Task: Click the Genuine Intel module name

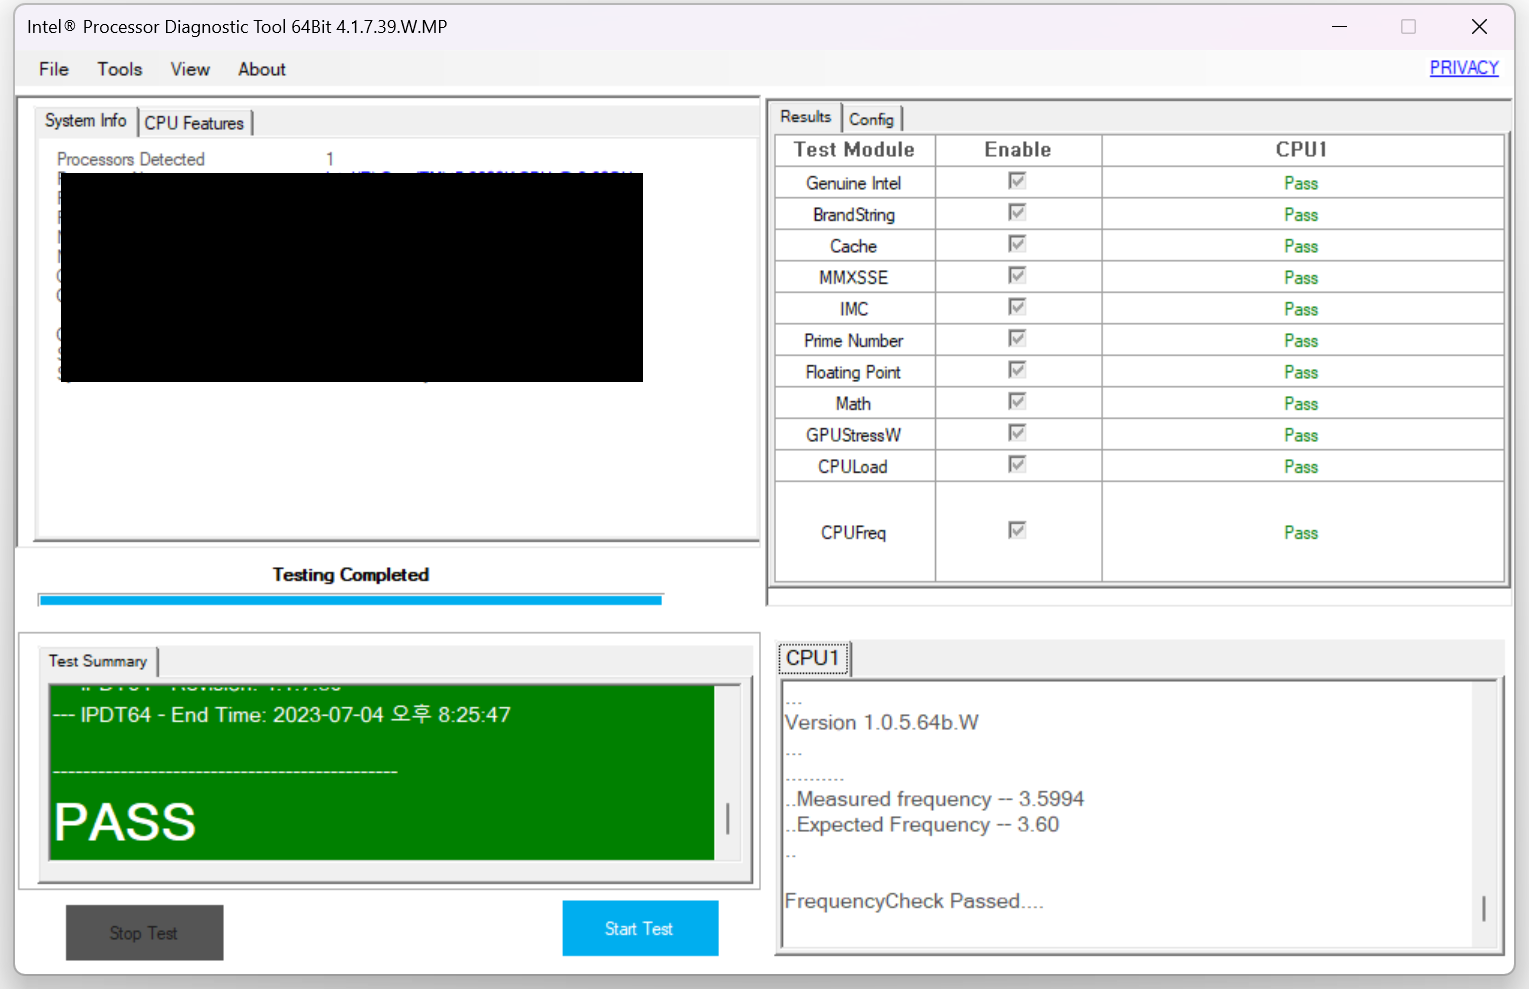Action: tap(854, 183)
